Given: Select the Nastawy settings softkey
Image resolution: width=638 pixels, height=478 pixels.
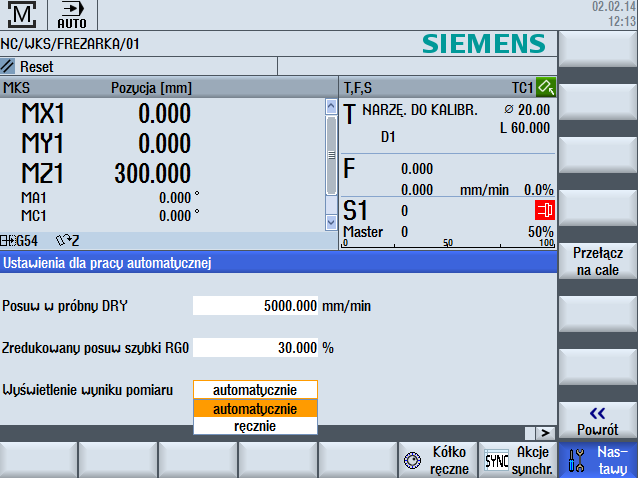Looking at the screenshot, I should pos(598,460).
